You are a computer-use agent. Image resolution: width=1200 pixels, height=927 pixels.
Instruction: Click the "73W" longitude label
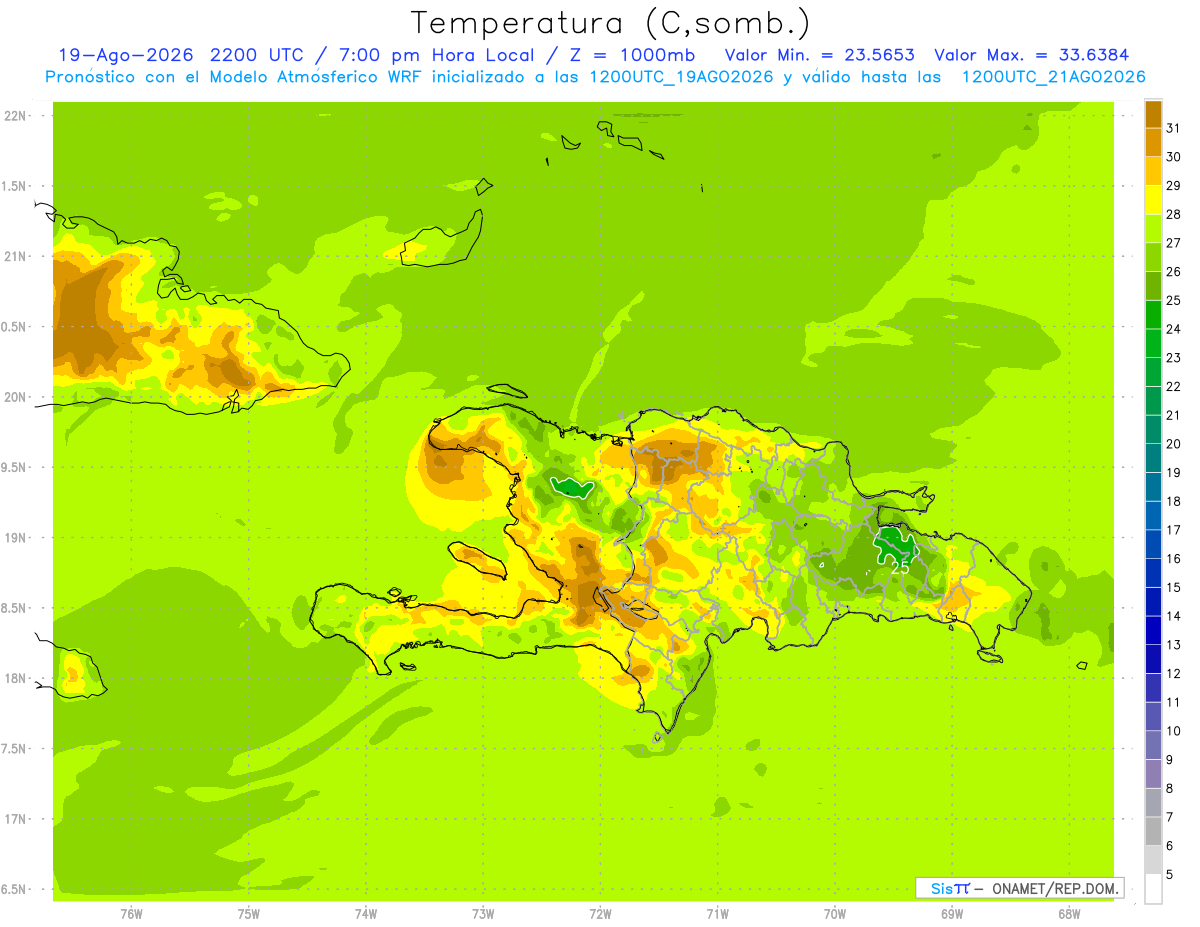point(483,913)
